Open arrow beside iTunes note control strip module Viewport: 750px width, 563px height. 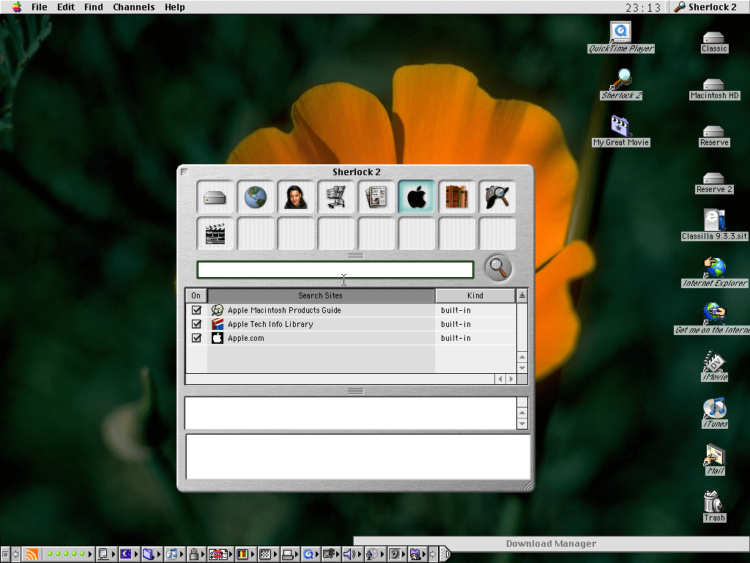coord(182,554)
